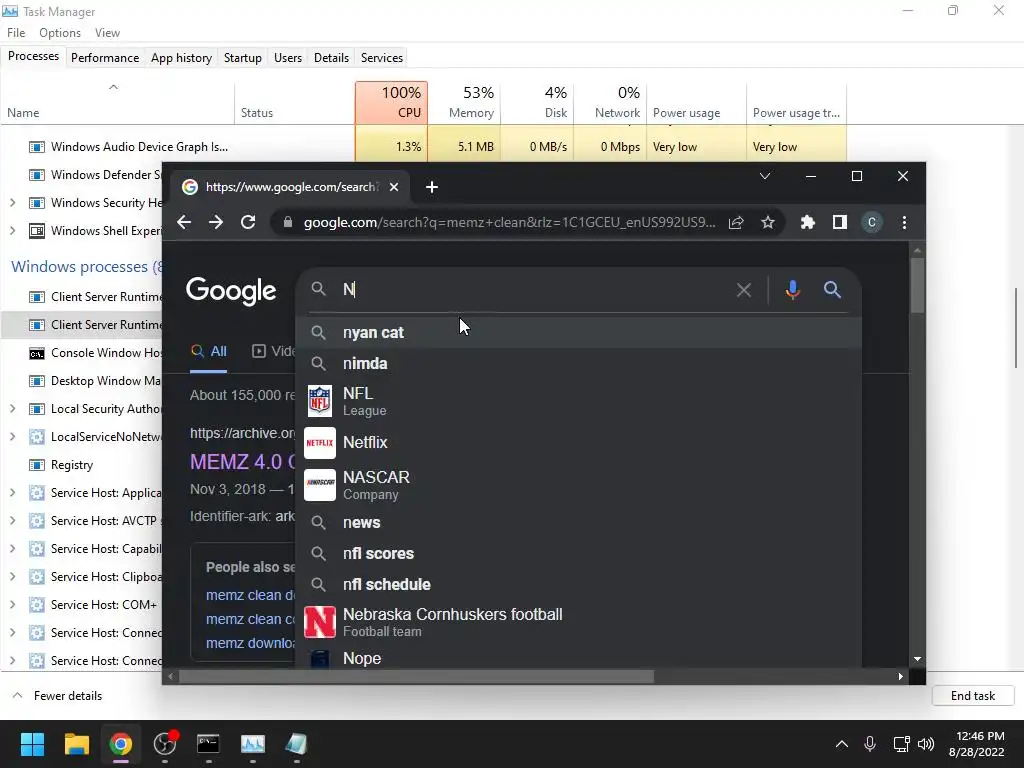Click the End task button
Viewport: 1024px width, 768px height.
[x=973, y=696]
